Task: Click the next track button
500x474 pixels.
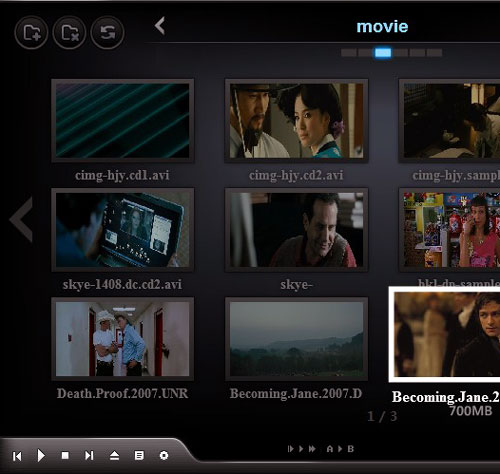Action: click(x=89, y=455)
